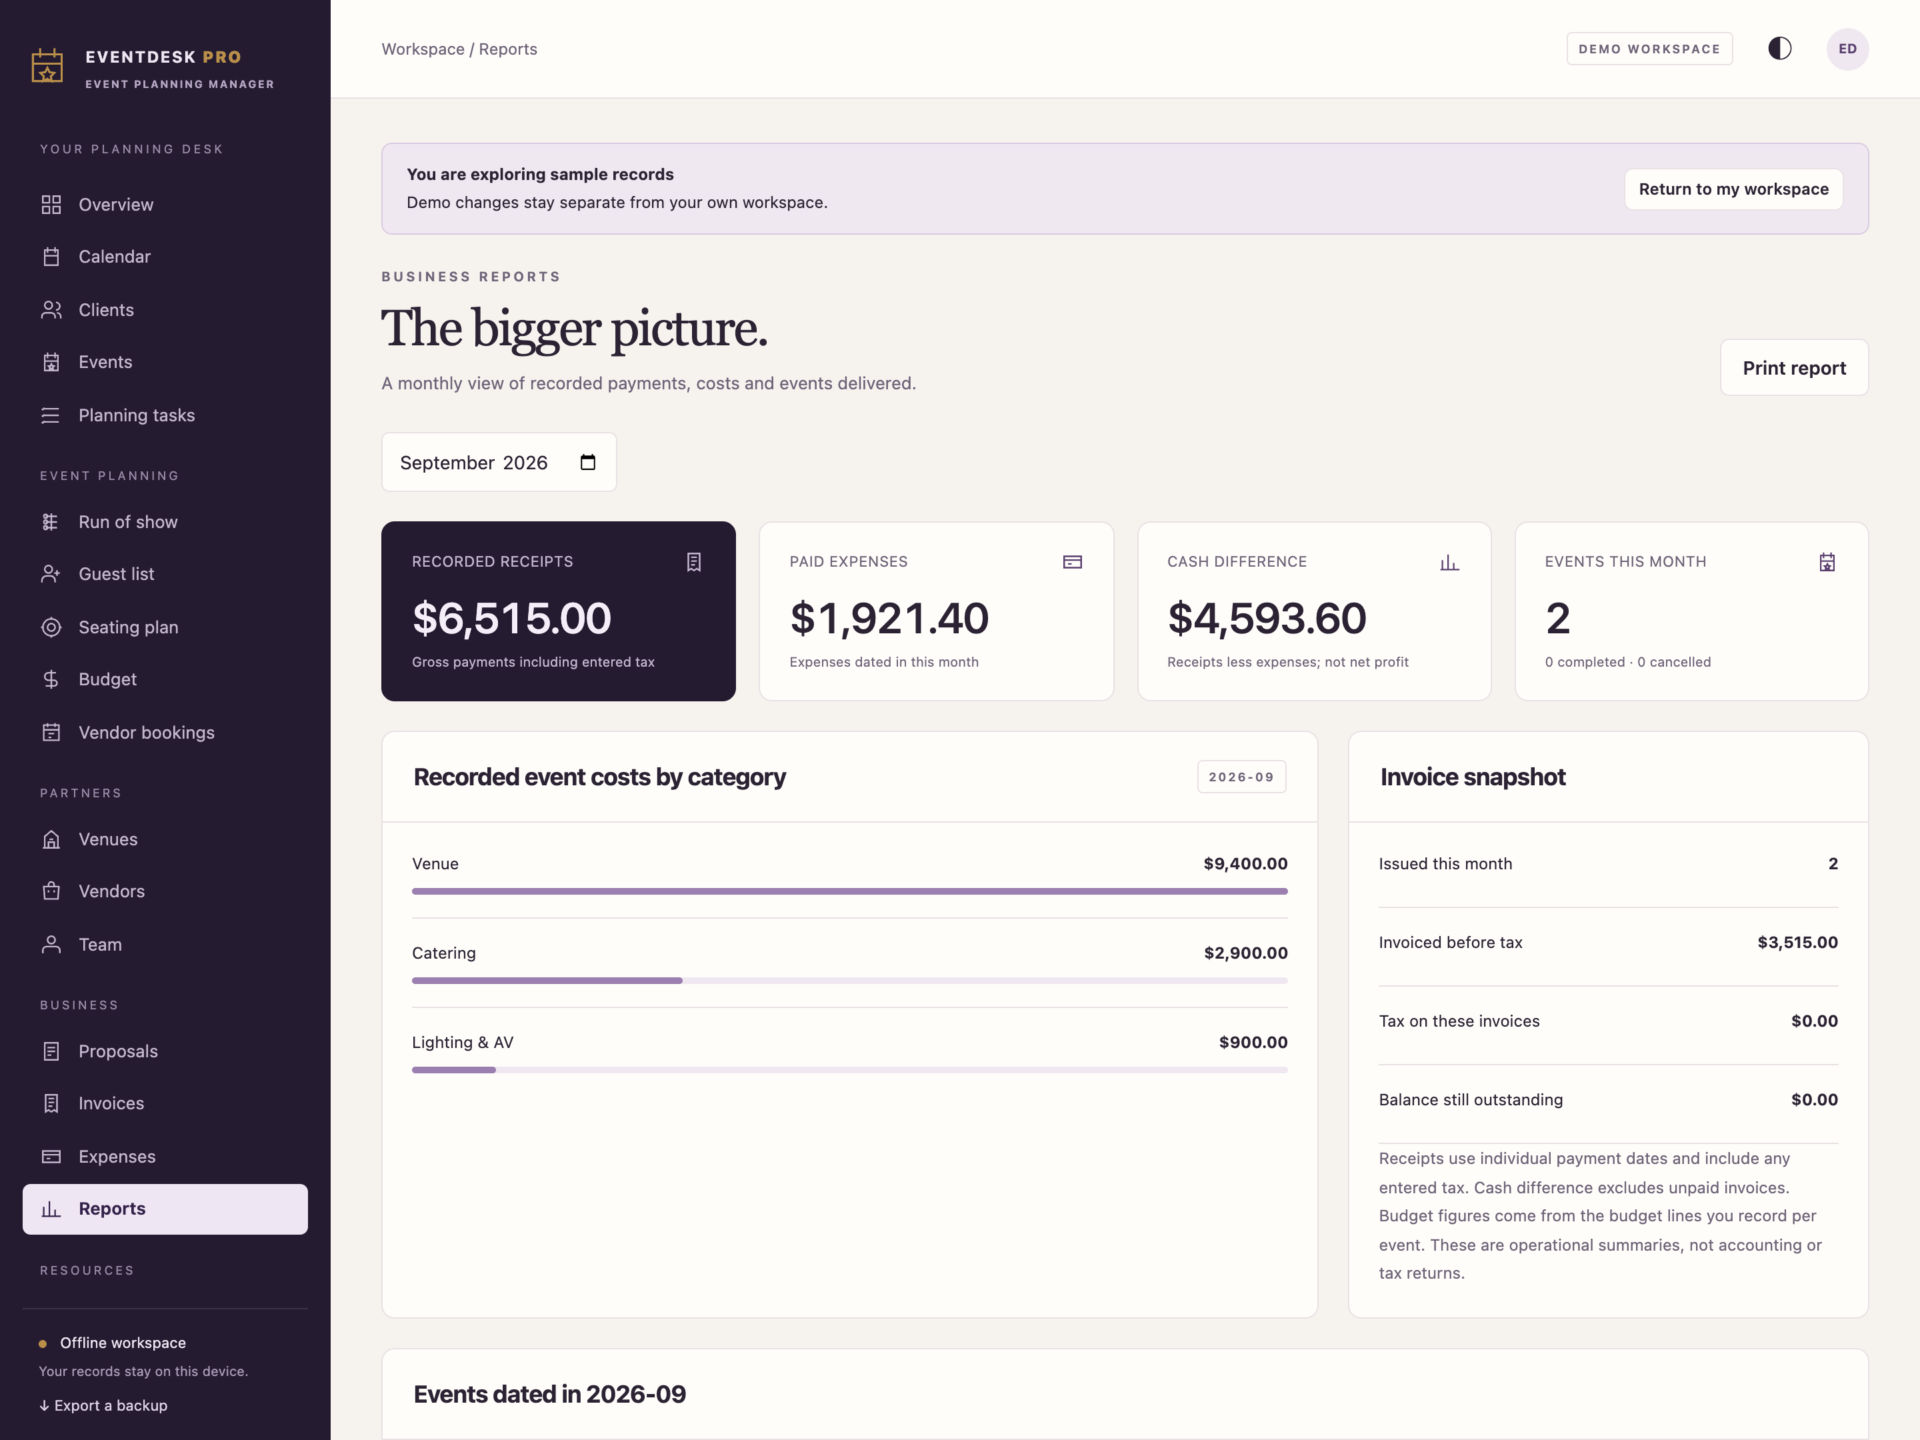Click the Venue cost progress bar
1920x1440 pixels.
click(849, 891)
